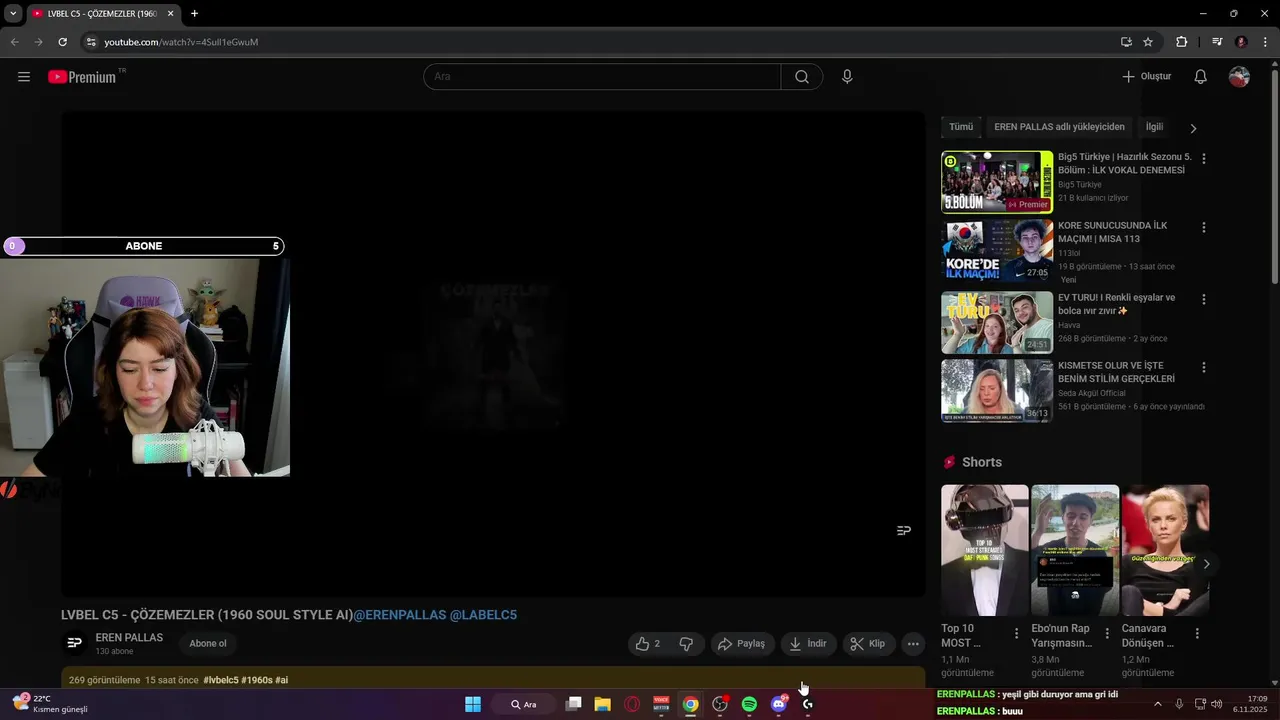
Task: Expand the tab search dropdown arrow
Action: [x=13, y=14]
